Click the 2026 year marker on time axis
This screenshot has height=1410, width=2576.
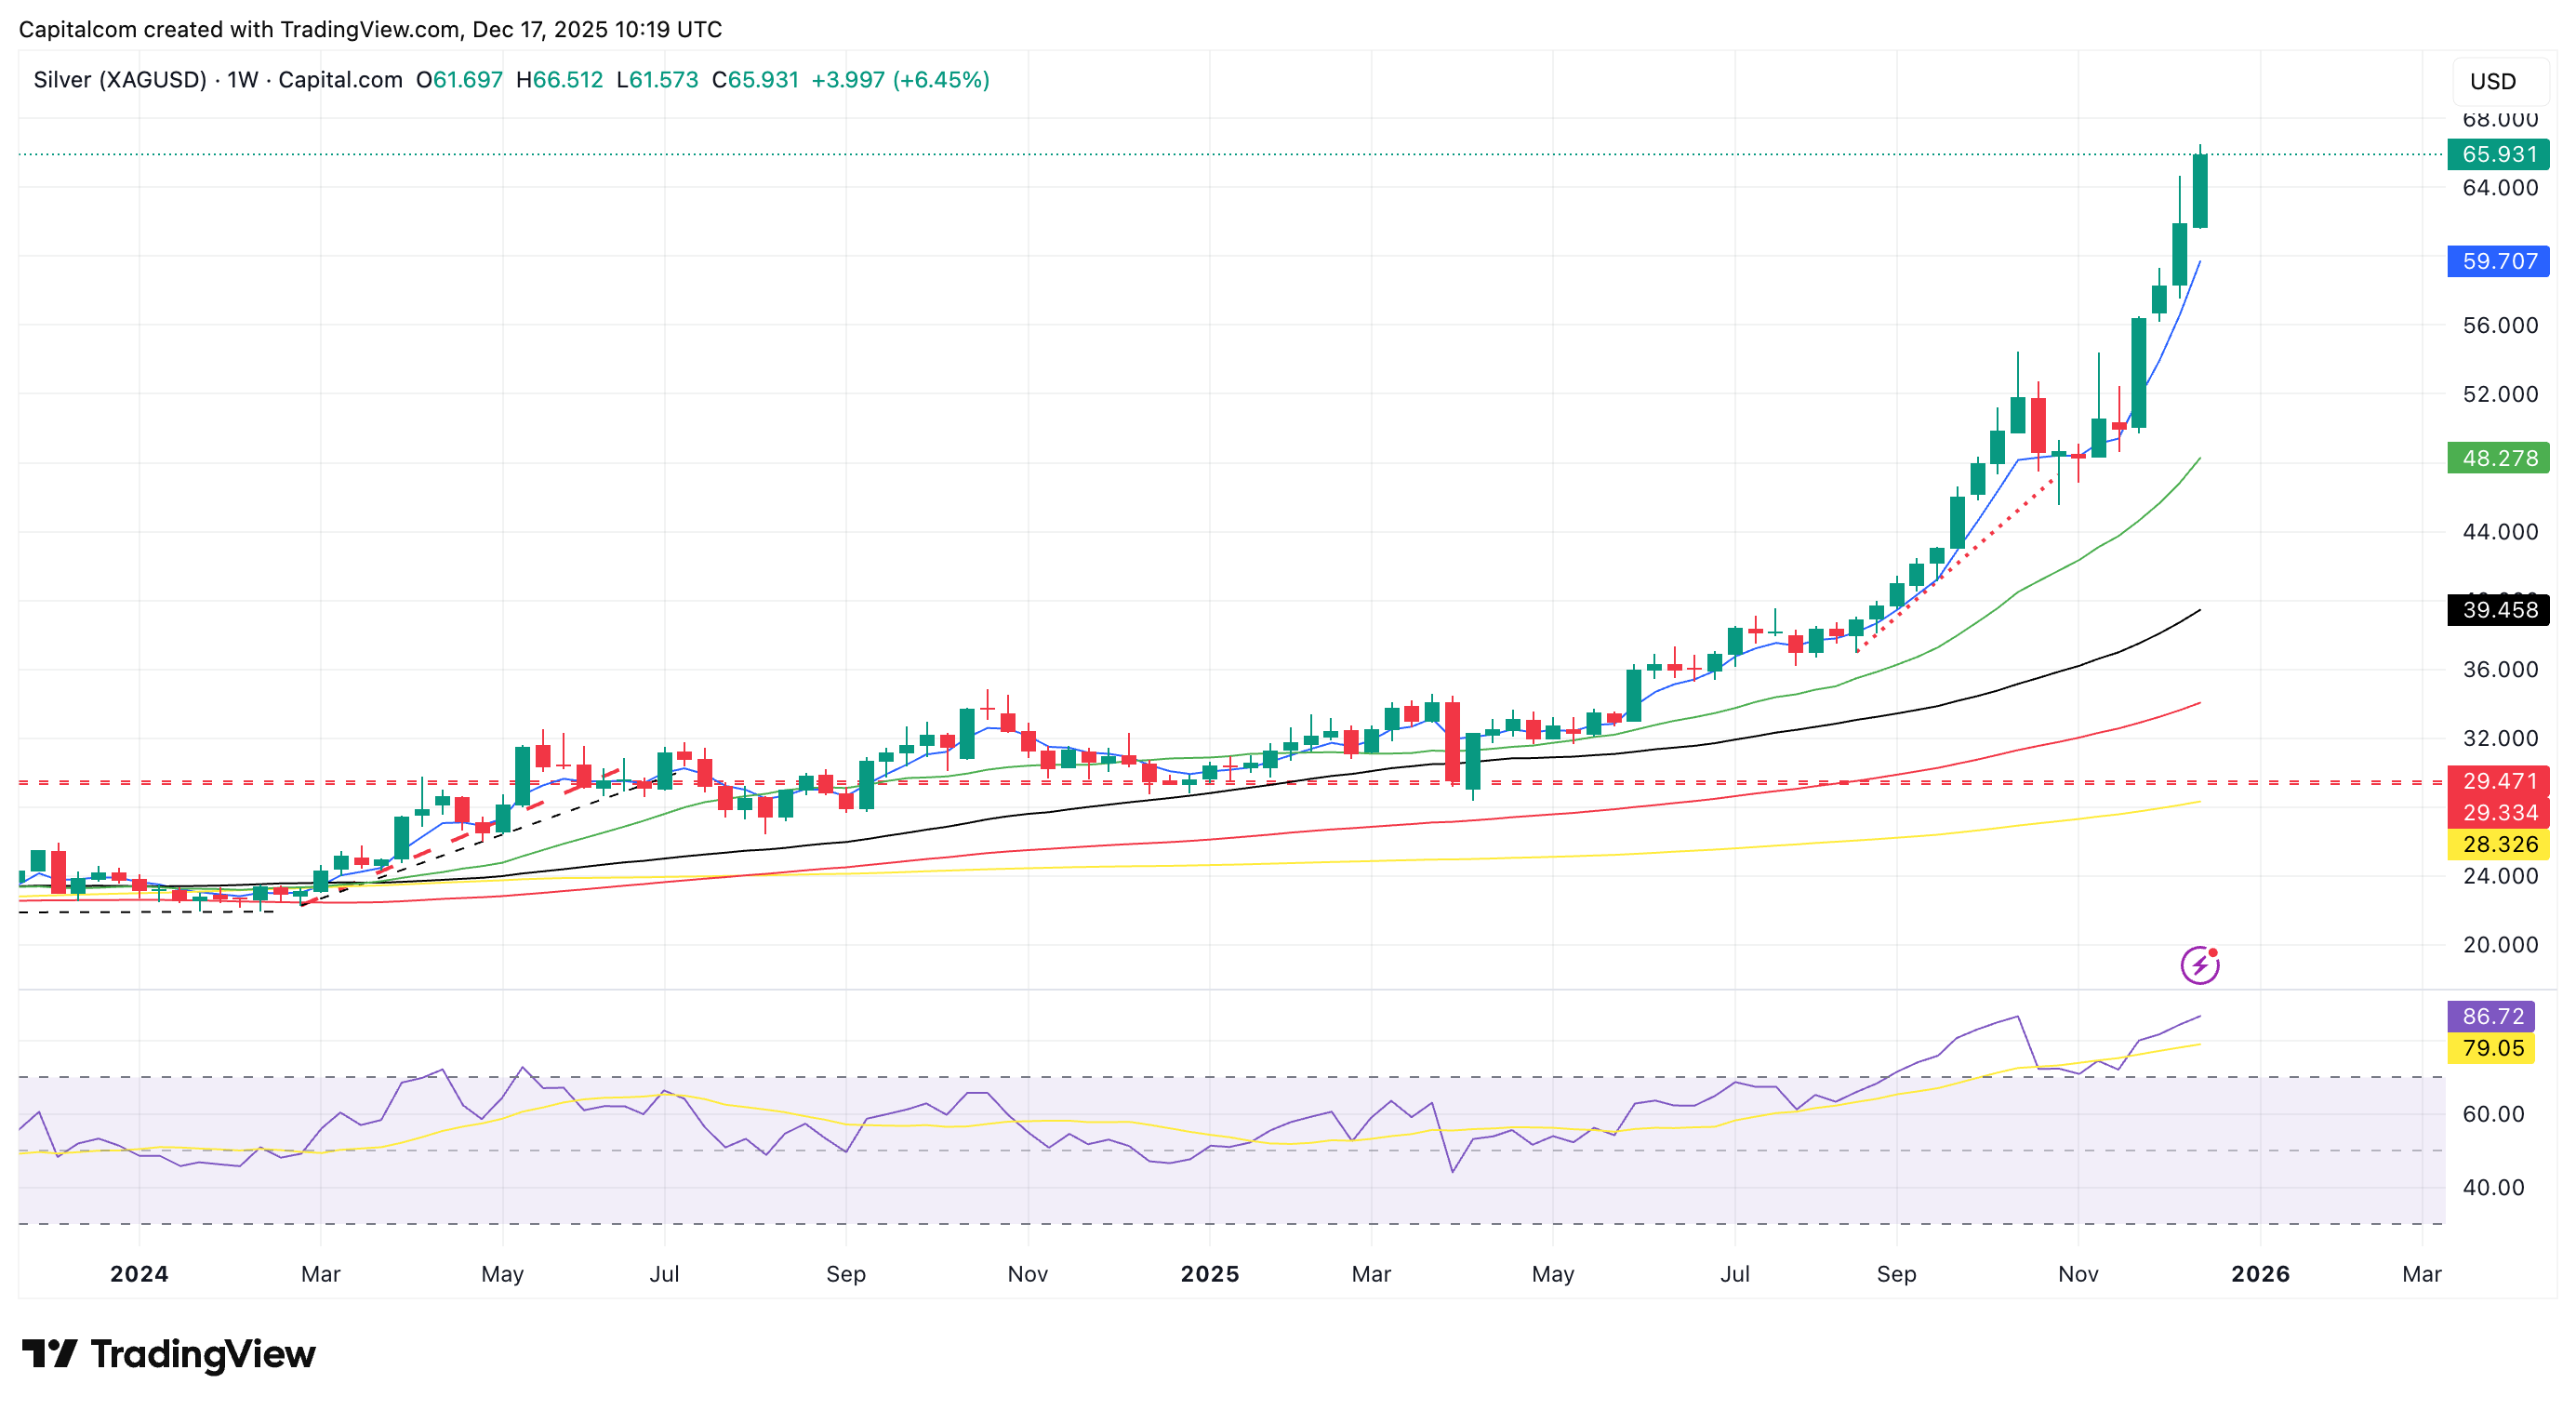tap(2260, 1274)
